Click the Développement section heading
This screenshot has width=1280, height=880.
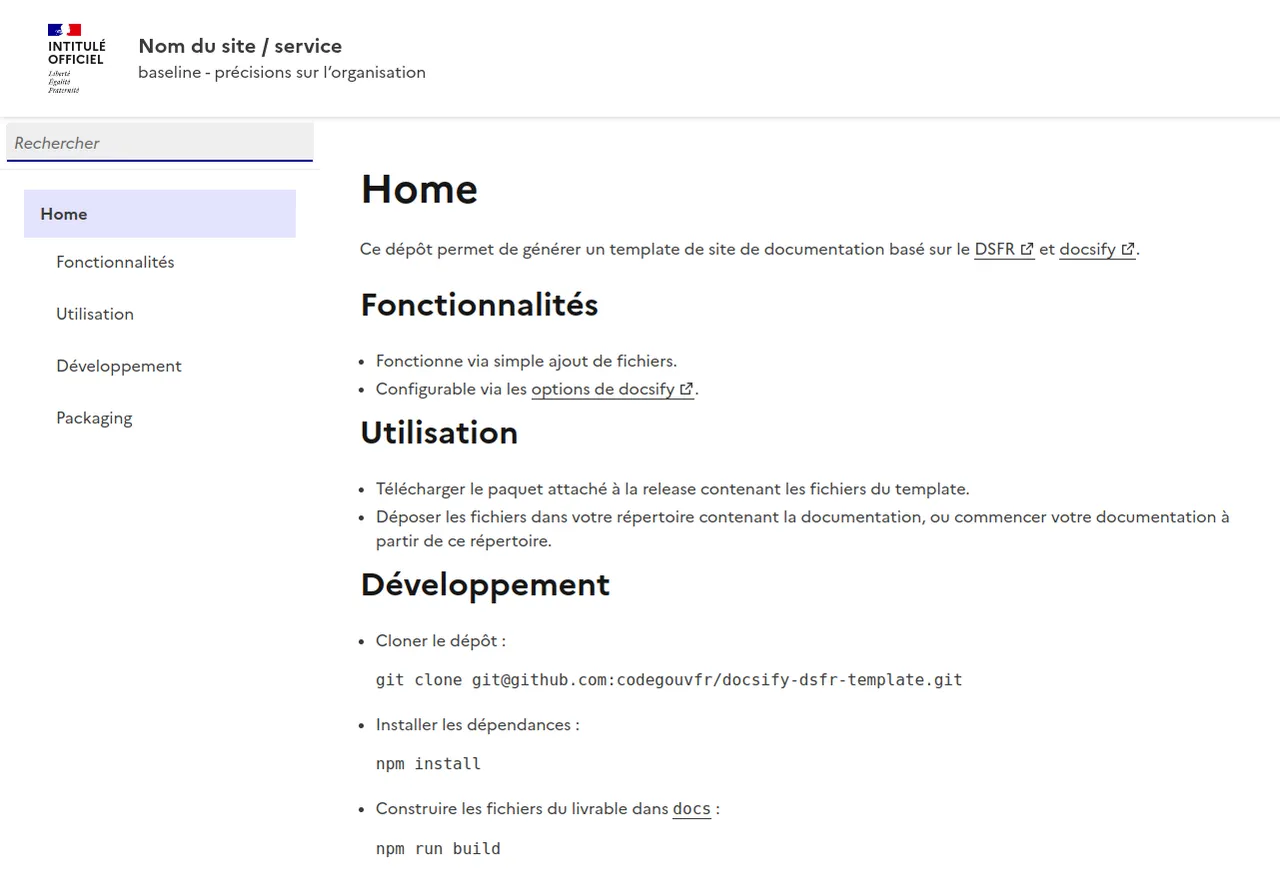point(485,585)
